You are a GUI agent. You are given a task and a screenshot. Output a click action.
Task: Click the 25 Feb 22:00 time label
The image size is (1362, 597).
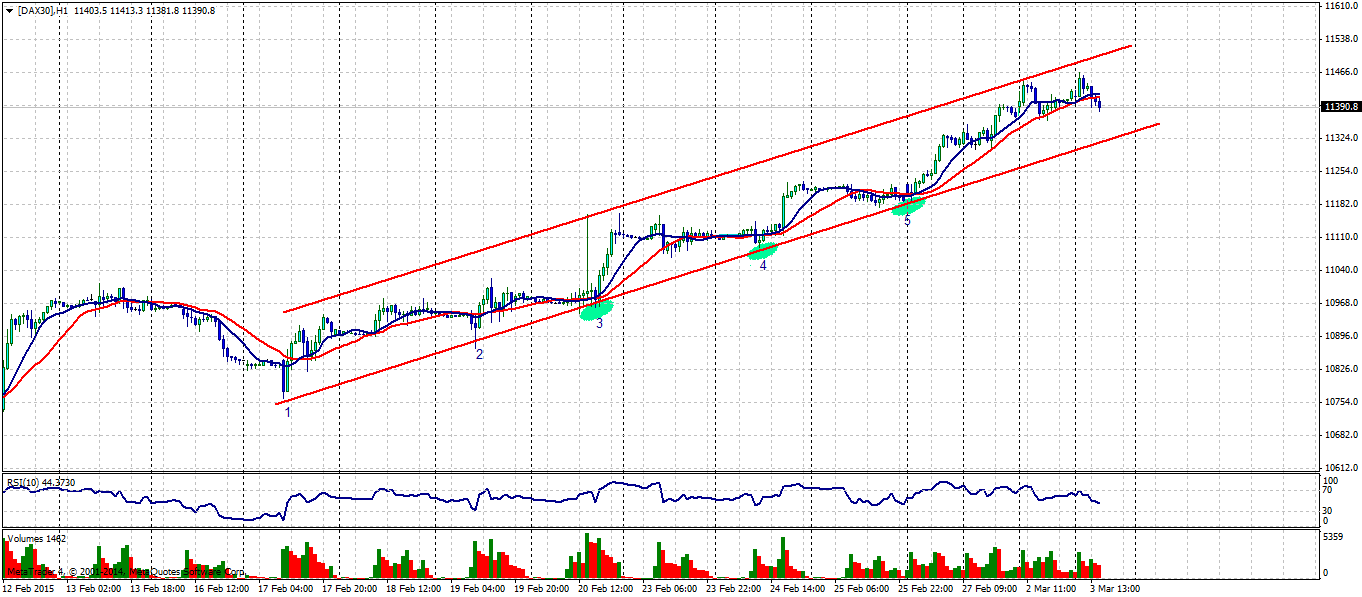925,590
